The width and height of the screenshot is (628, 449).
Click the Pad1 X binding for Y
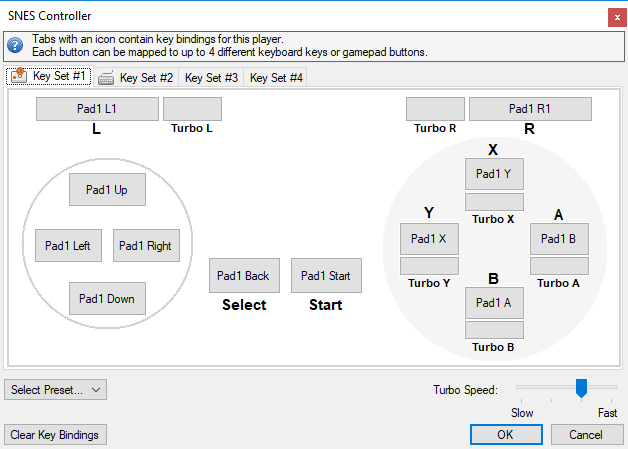tap(429, 239)
